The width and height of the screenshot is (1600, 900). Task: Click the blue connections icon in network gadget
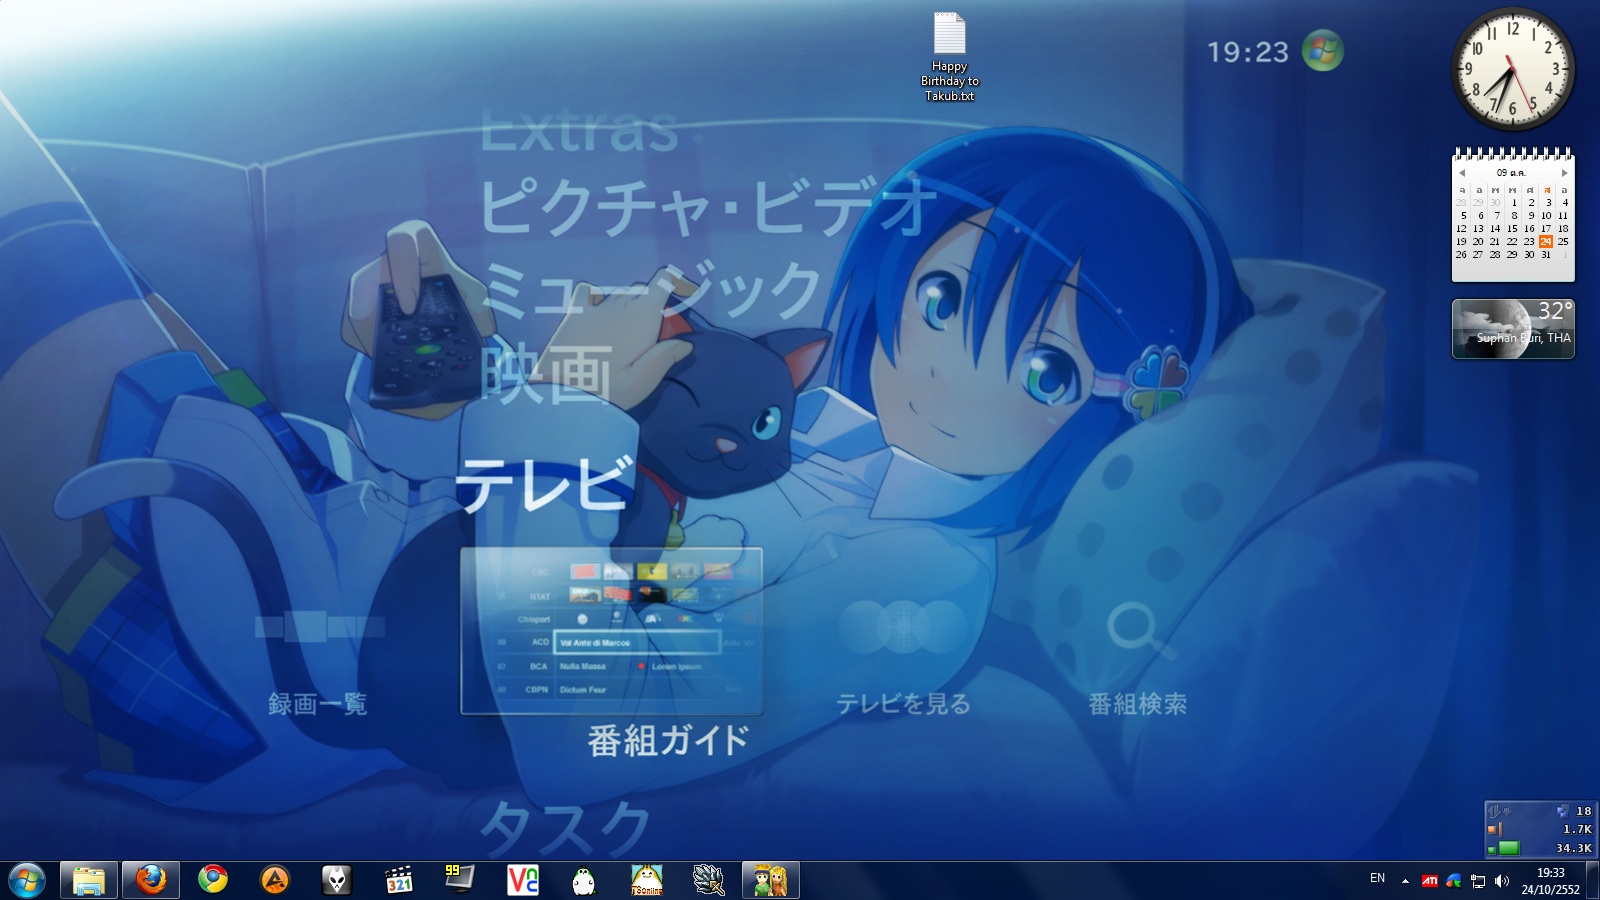pyautogui.click(x=1562, y=811)
